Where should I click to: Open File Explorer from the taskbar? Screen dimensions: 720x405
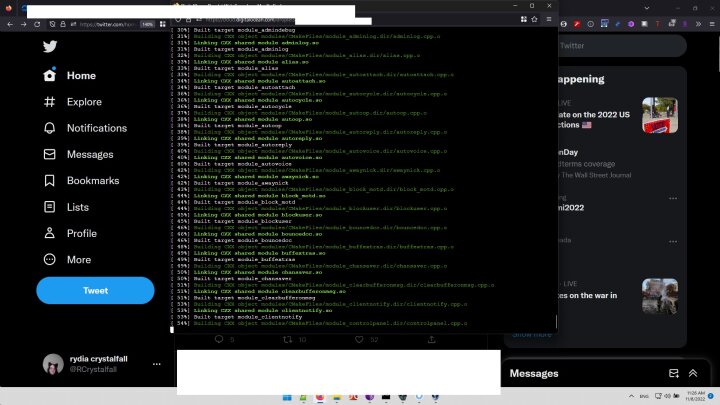point(337,397)
